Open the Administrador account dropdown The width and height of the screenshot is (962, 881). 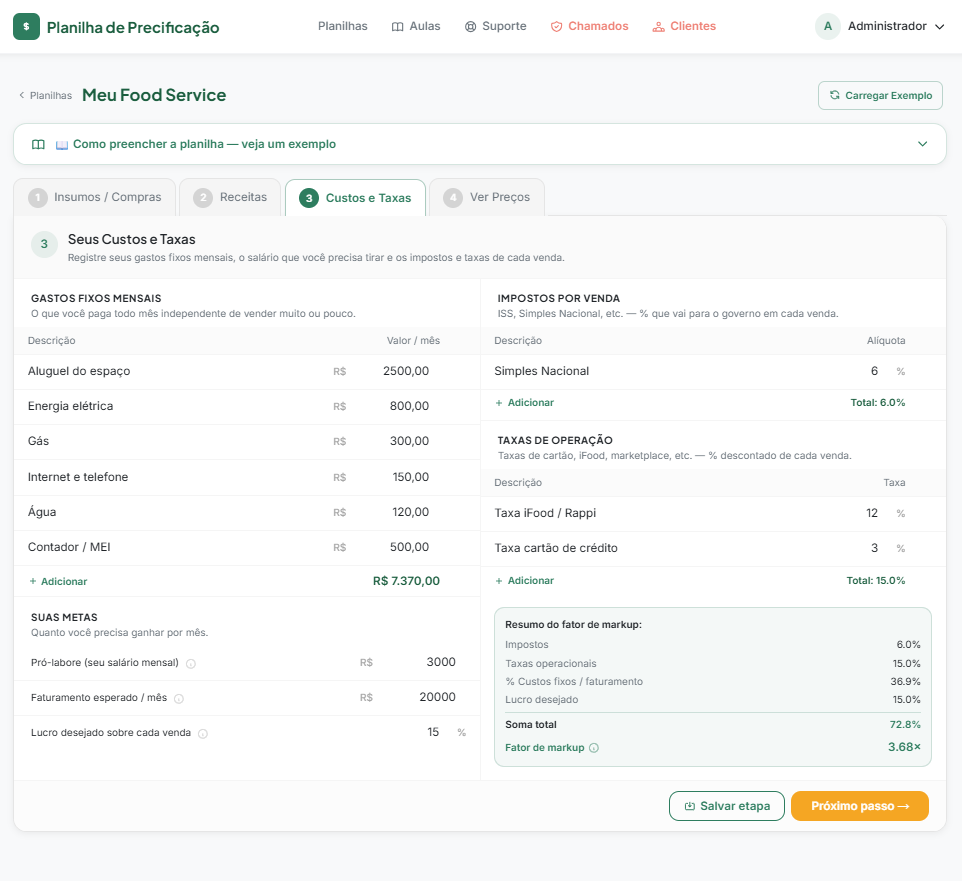(880, 26)
